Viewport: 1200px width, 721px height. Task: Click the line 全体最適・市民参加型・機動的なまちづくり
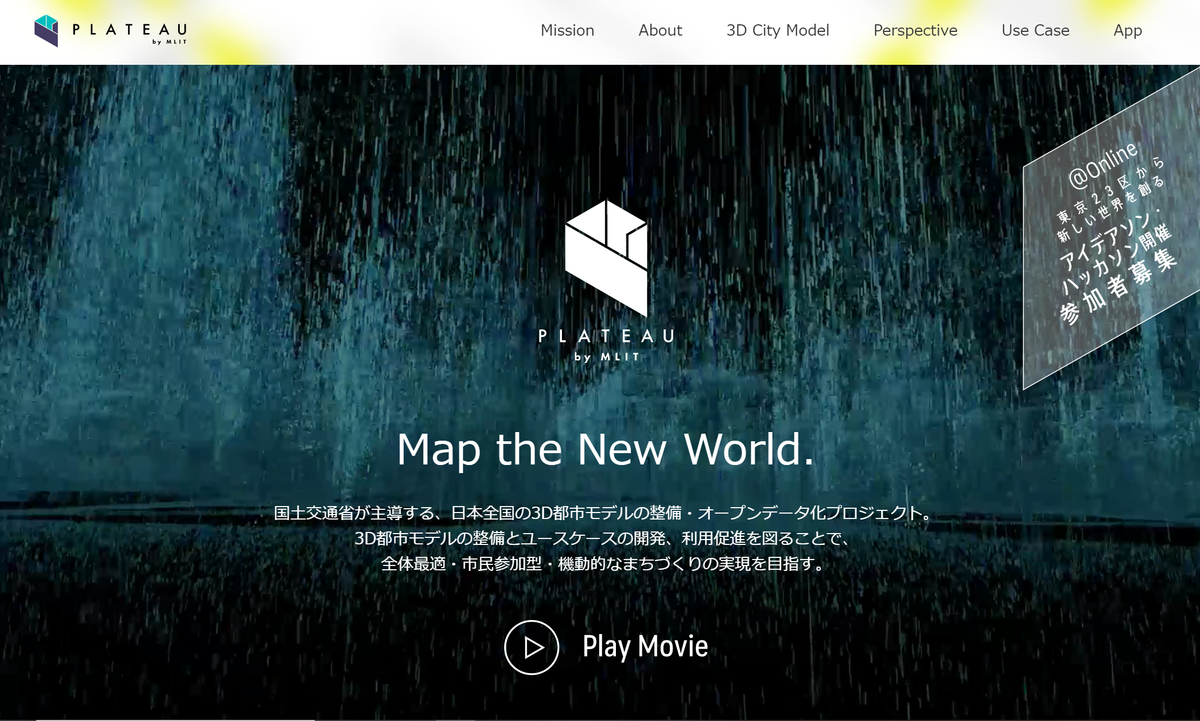click(603, 563)
